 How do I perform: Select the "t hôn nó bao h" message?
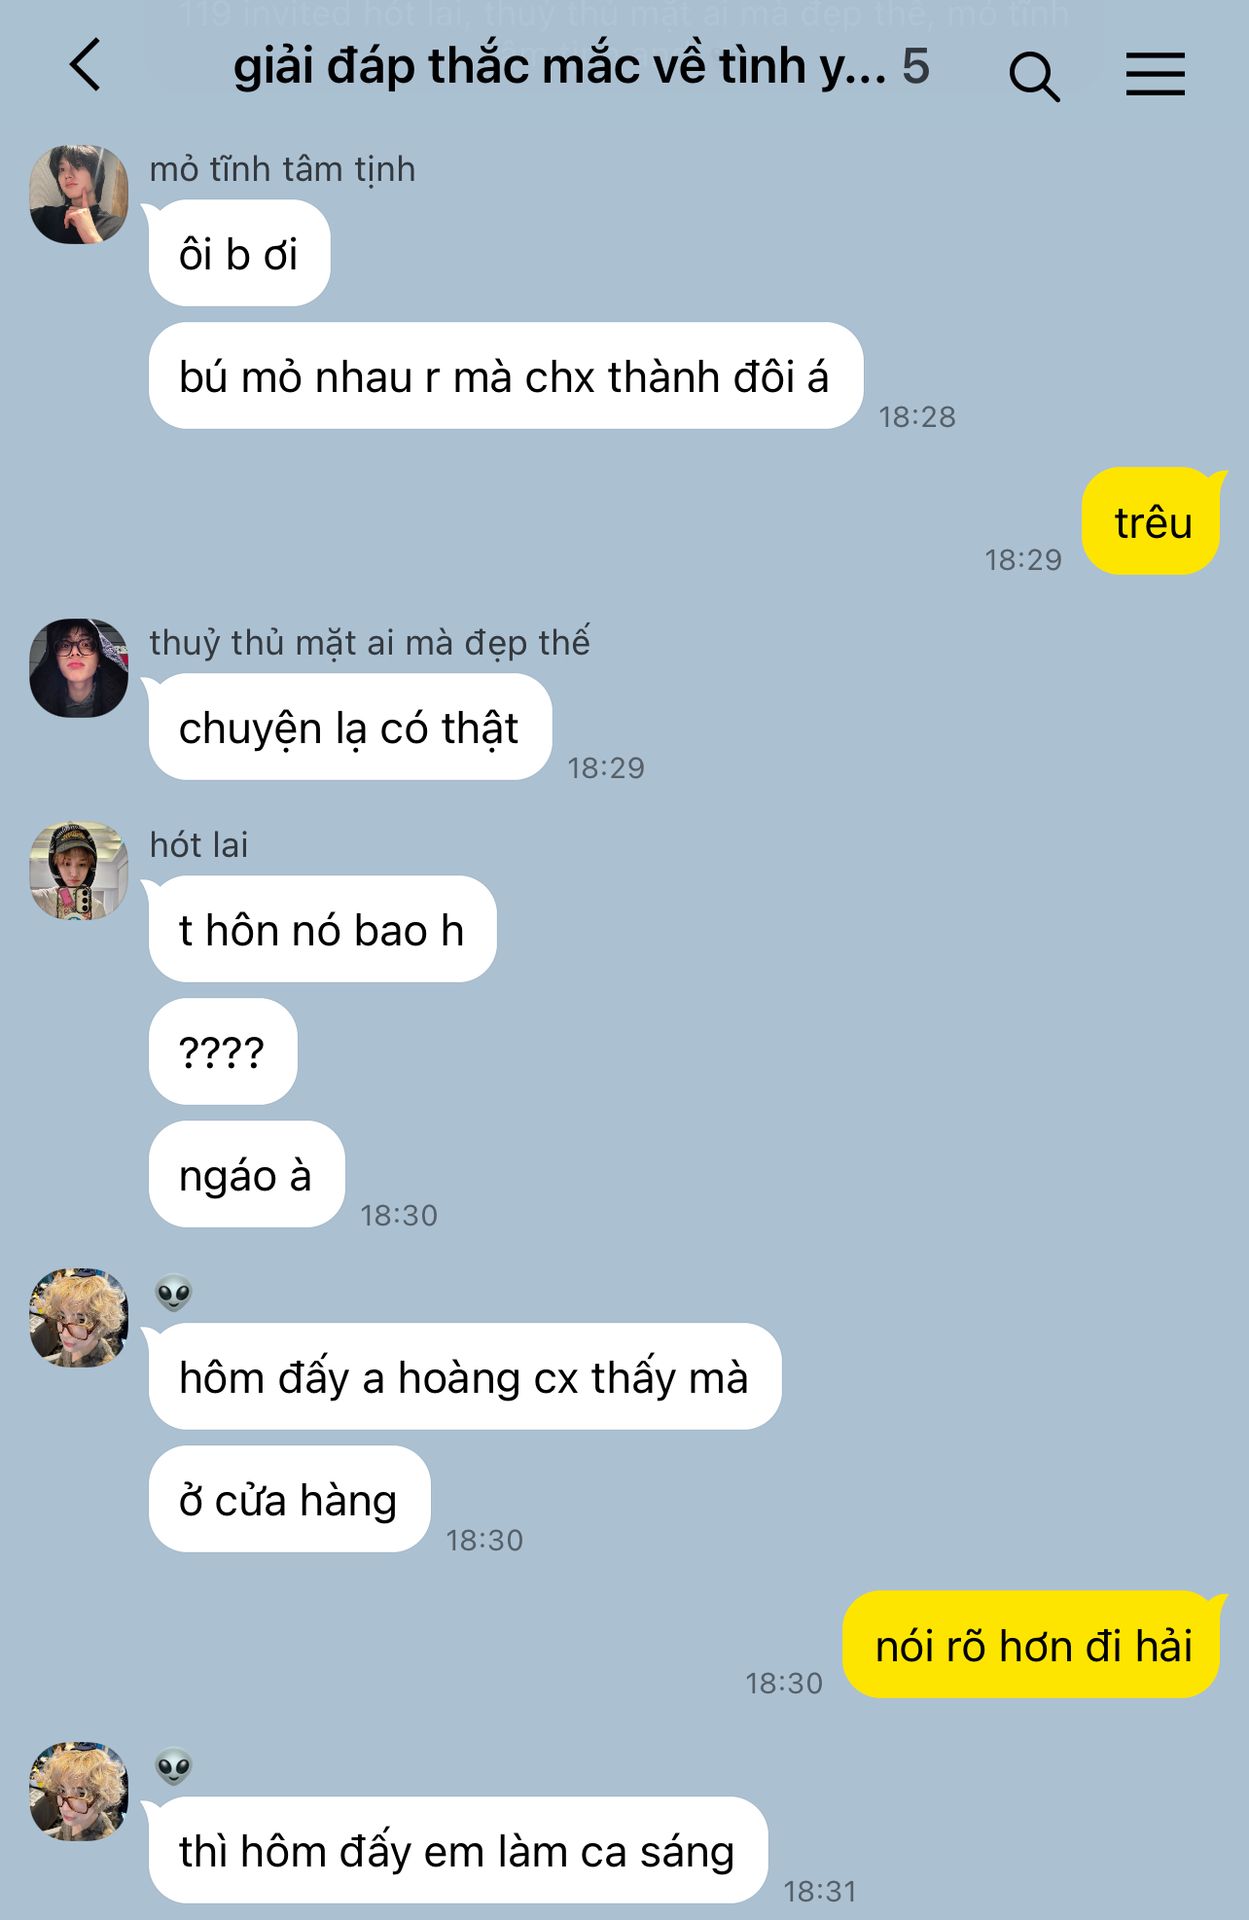coord(322,929)
